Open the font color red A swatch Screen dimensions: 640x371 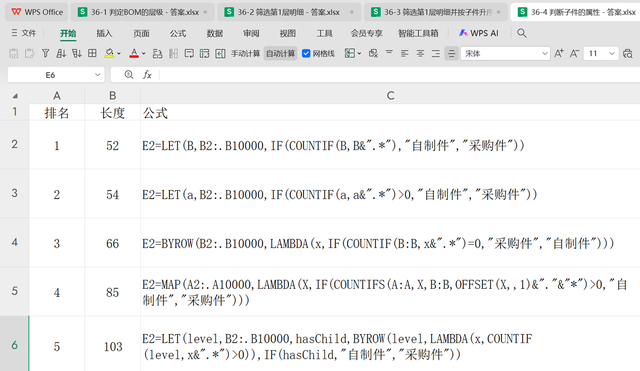(x=133, y=53)
